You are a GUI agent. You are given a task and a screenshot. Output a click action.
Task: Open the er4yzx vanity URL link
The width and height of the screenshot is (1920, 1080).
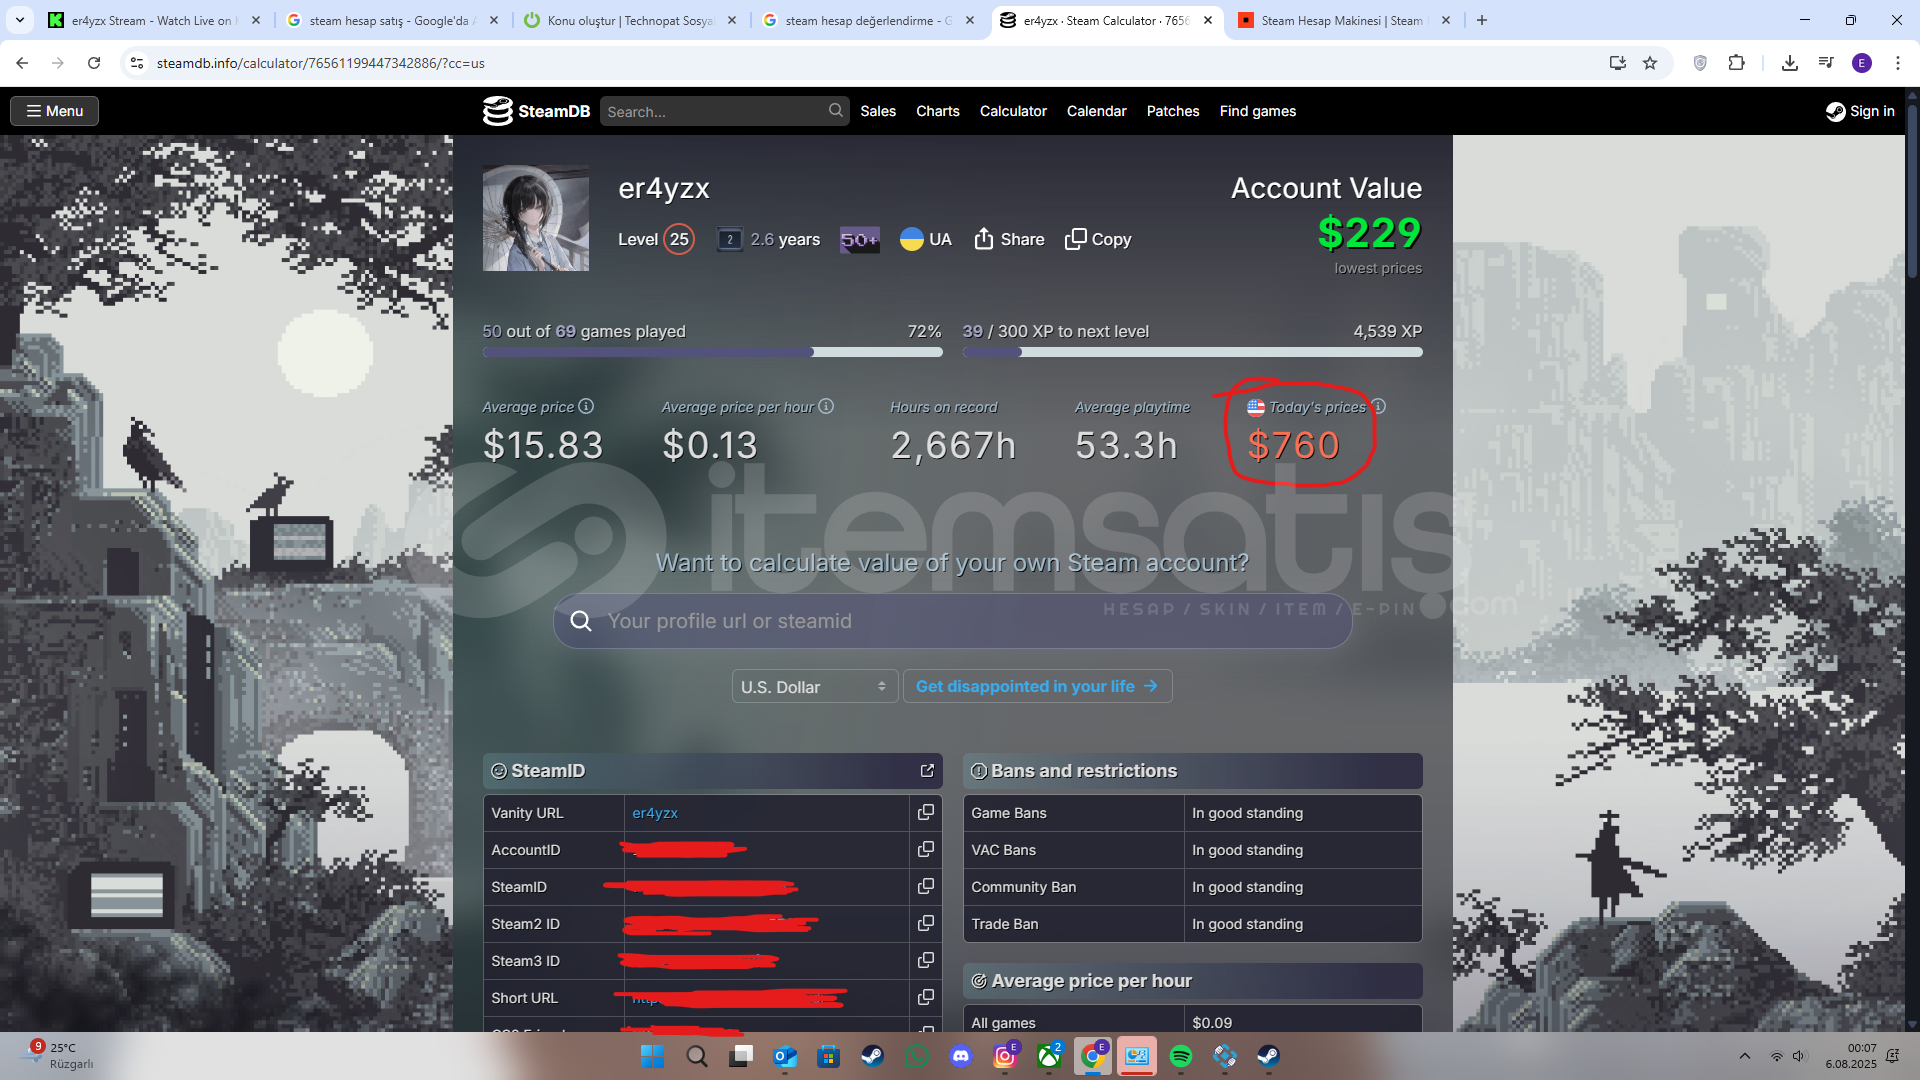655,813
